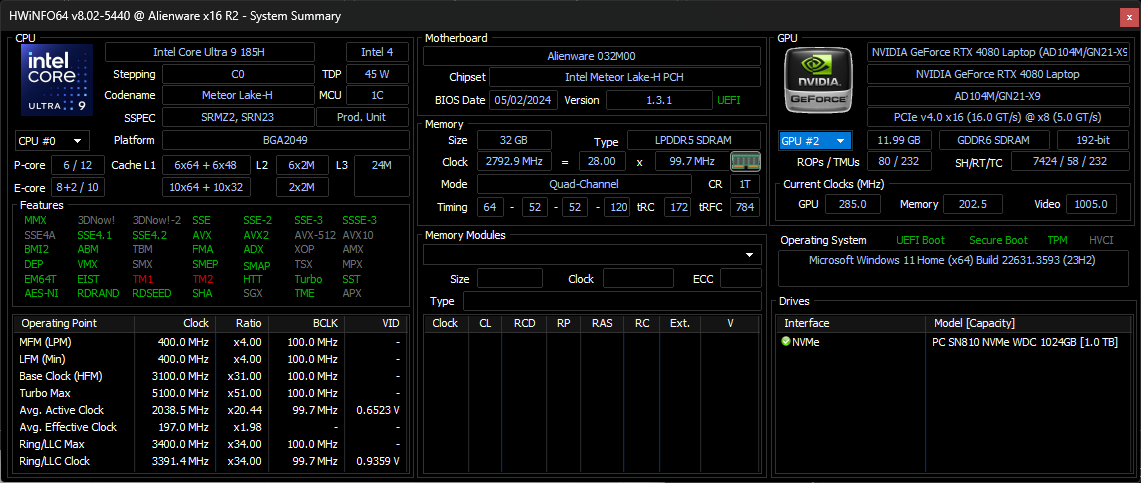The height and width of the screenshot is (483, 1141).
Task: Click the Alienware 032M00 motherboard field
Action: [x=592, y=56]
